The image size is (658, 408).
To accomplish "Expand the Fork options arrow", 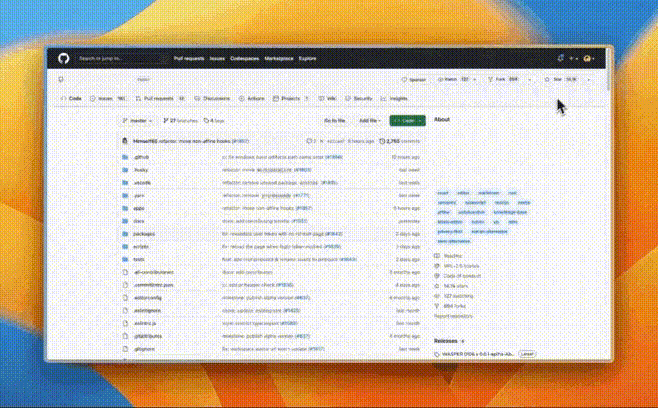I will click(x=529, y=79).
